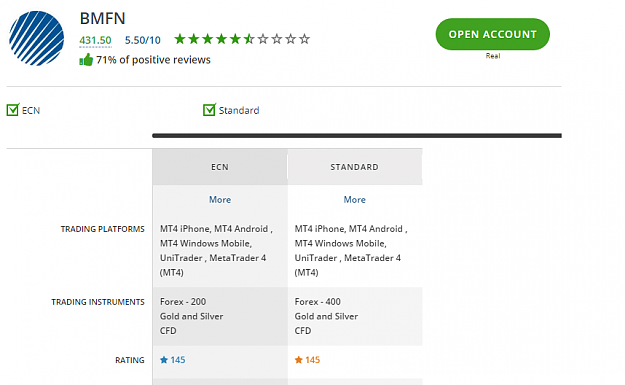The width and height of the screenshot is (625, 385).
Task: Uncheck the ECN account checkbox
Action: coord(13,110)
